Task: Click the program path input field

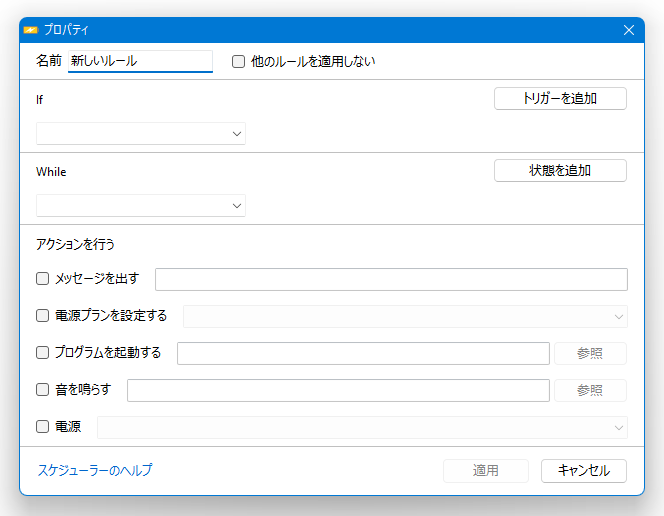Action: (x=363, y=353)
